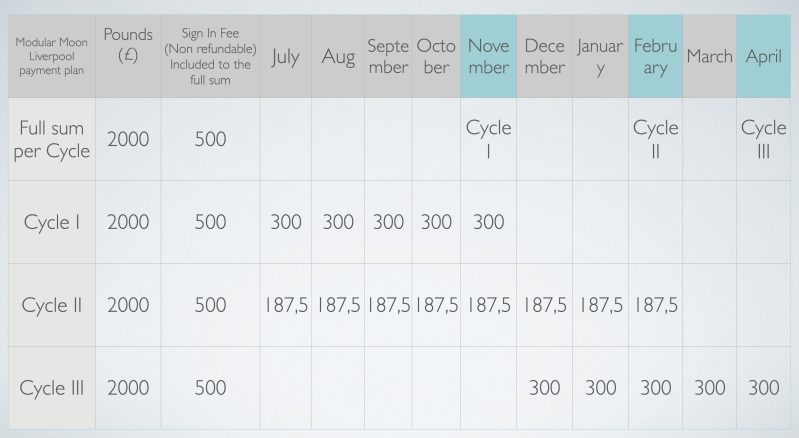799x438 pixels.
Task: Click the December column header
Action: coord(544,57)
